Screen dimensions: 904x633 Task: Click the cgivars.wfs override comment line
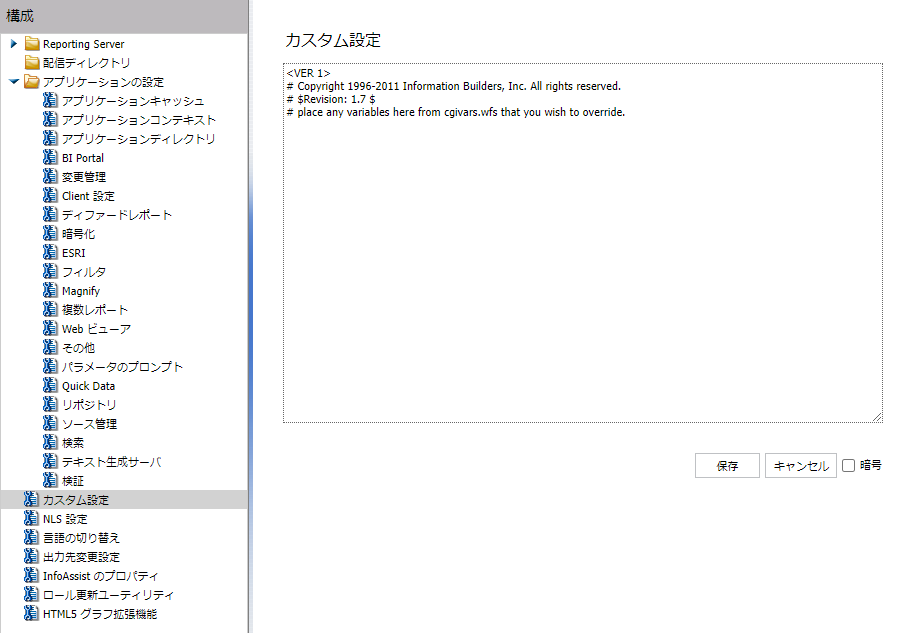[455, 112]
